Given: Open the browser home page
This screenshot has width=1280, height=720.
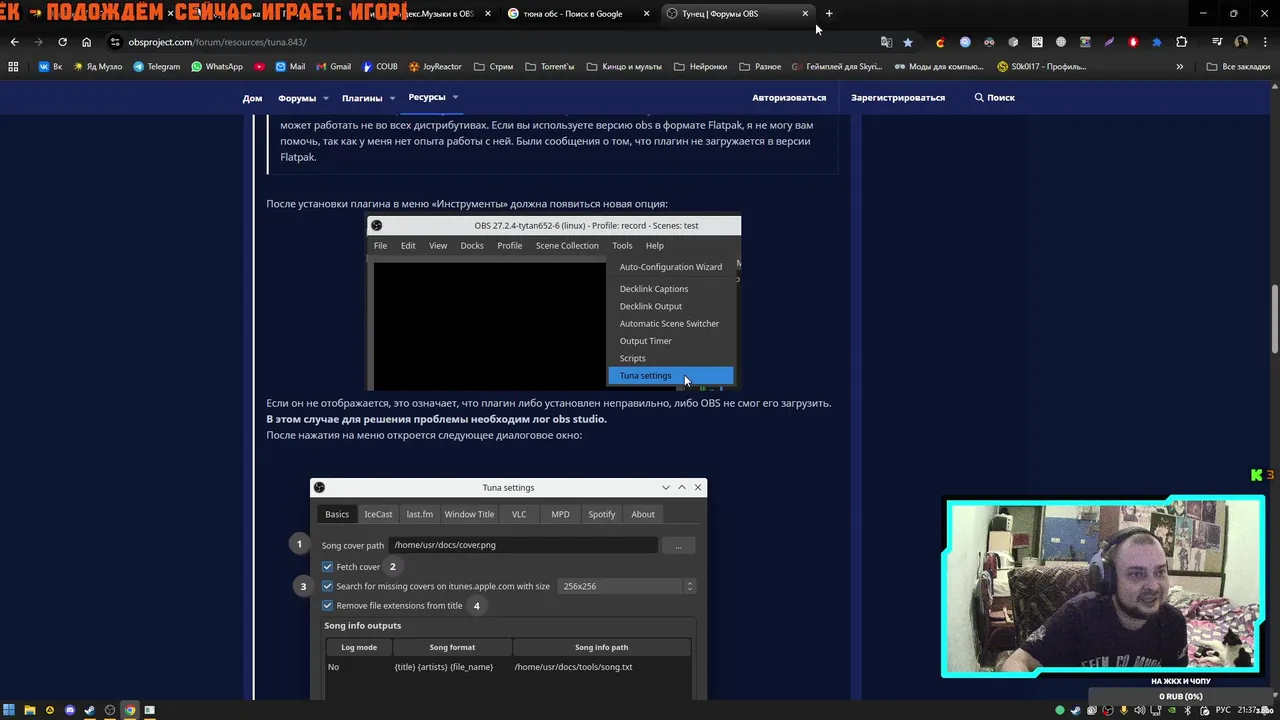Looking at the screenshot, I should (86, 42).
